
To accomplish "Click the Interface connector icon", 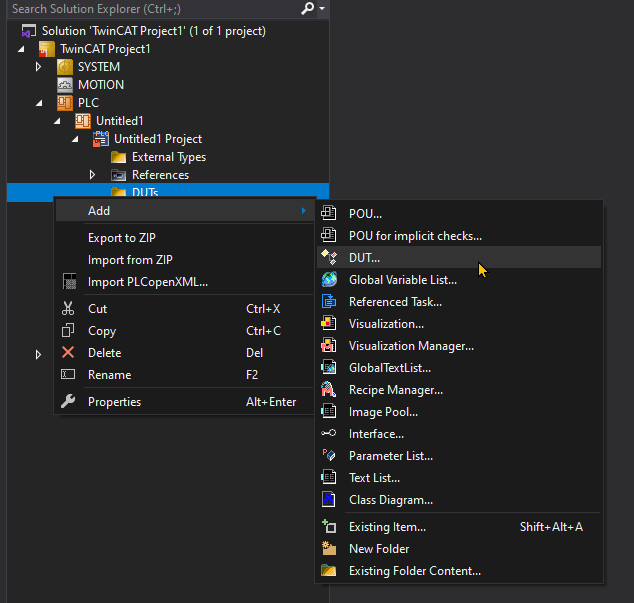I will [x=329, y=433].
